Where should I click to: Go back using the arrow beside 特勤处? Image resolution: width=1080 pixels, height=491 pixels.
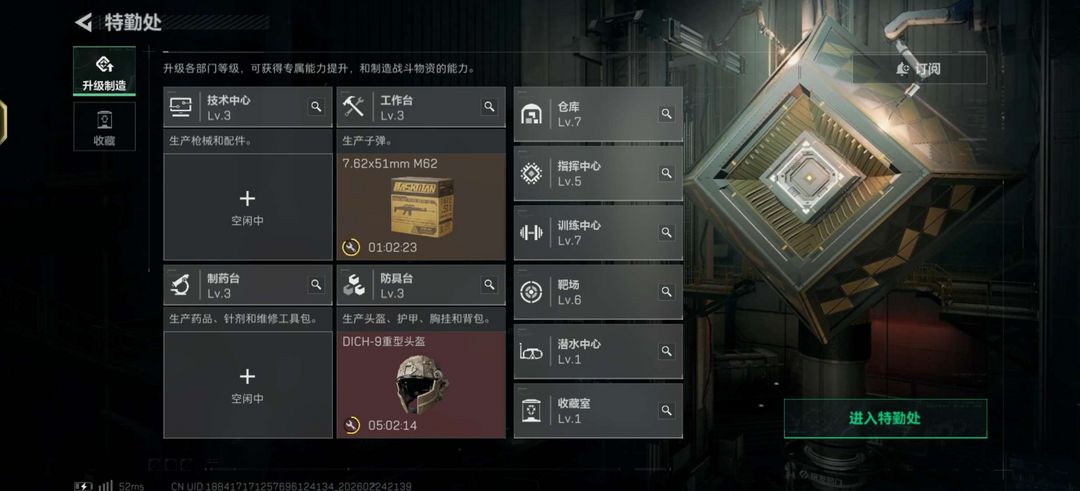tap(83, 22)
